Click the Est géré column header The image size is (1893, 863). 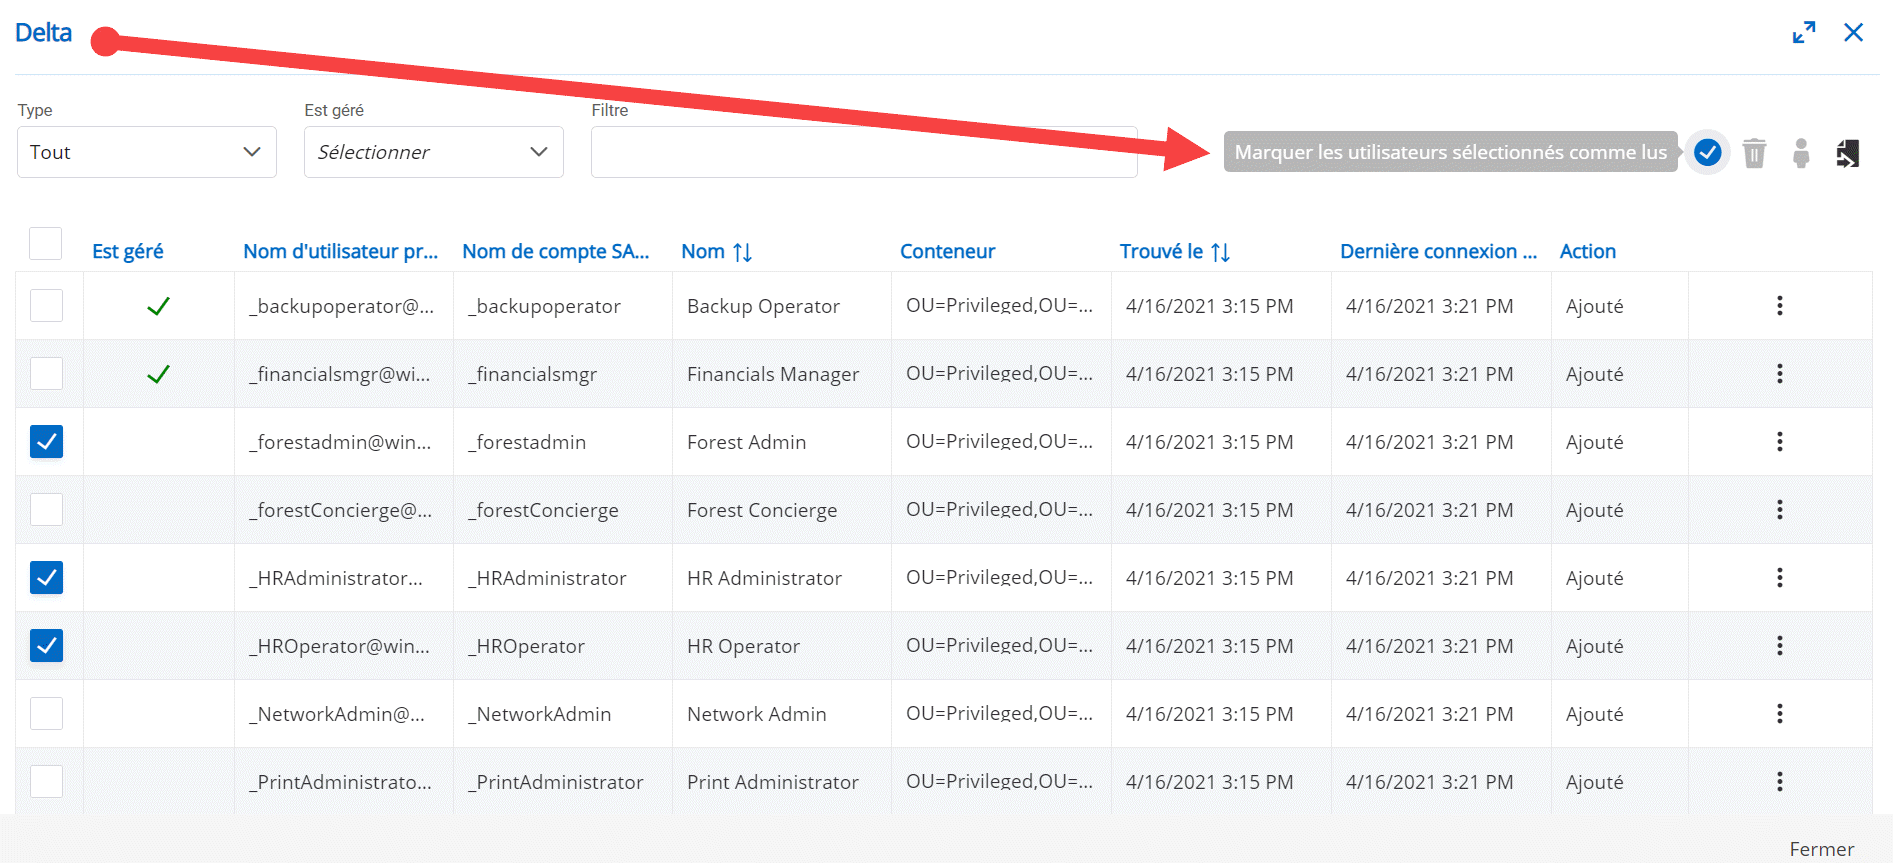(x=127, y=252)
